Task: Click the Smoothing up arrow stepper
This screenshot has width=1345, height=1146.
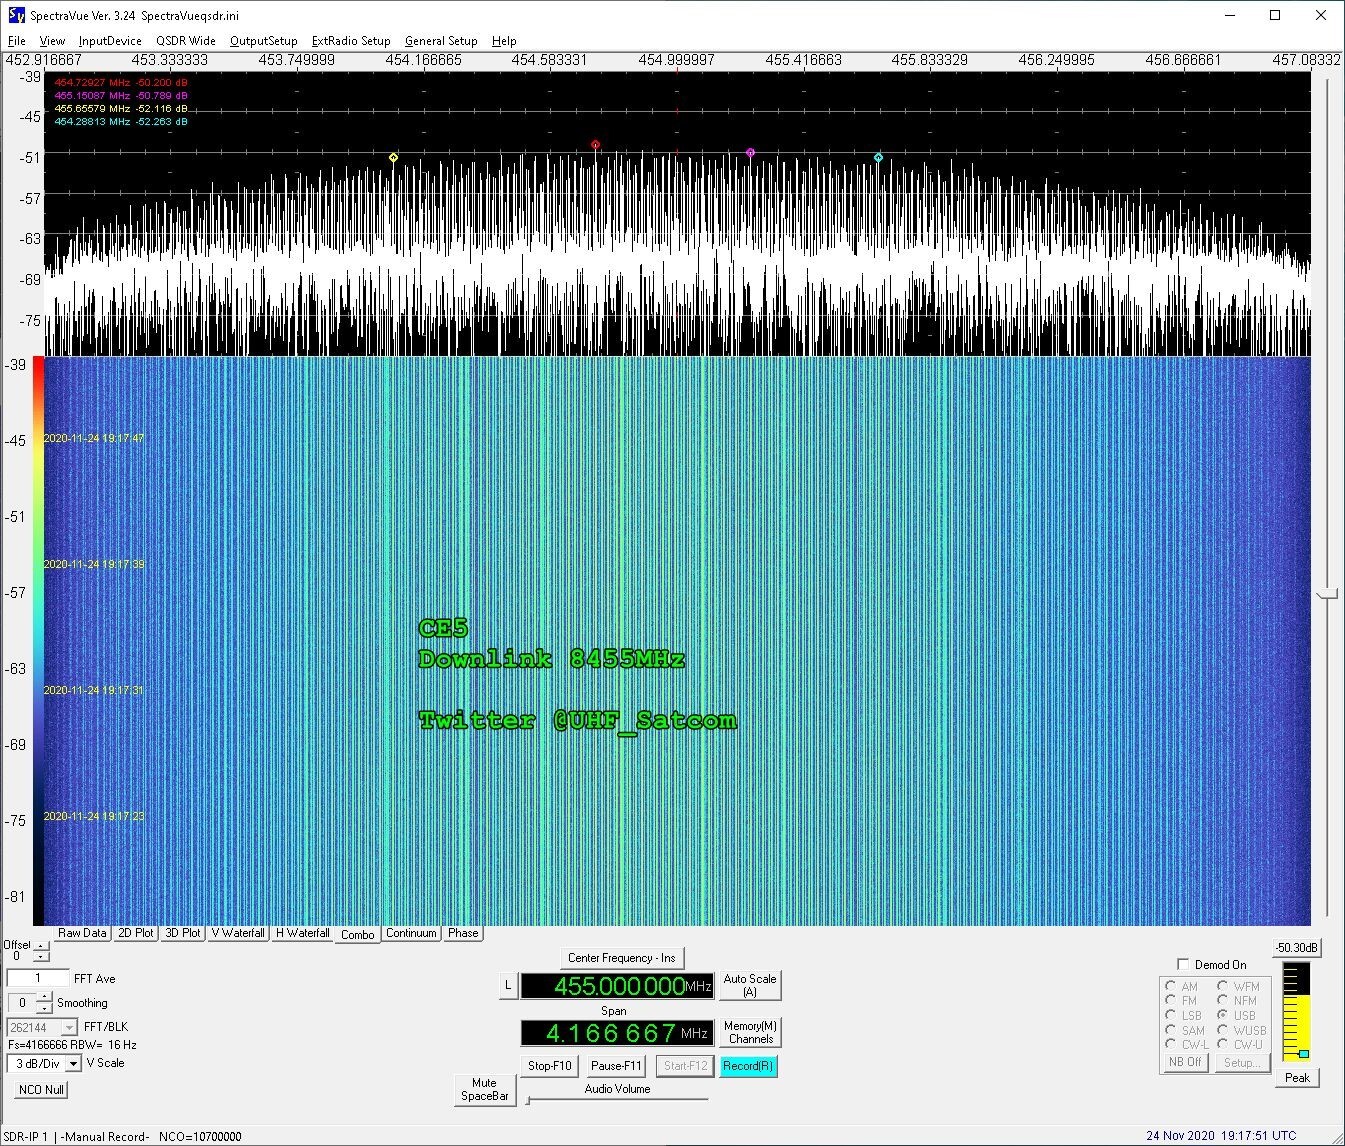Action: [45, 998]
